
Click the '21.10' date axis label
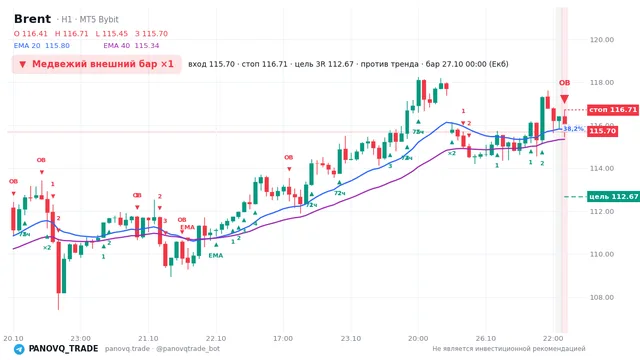[x=148, y=338]
